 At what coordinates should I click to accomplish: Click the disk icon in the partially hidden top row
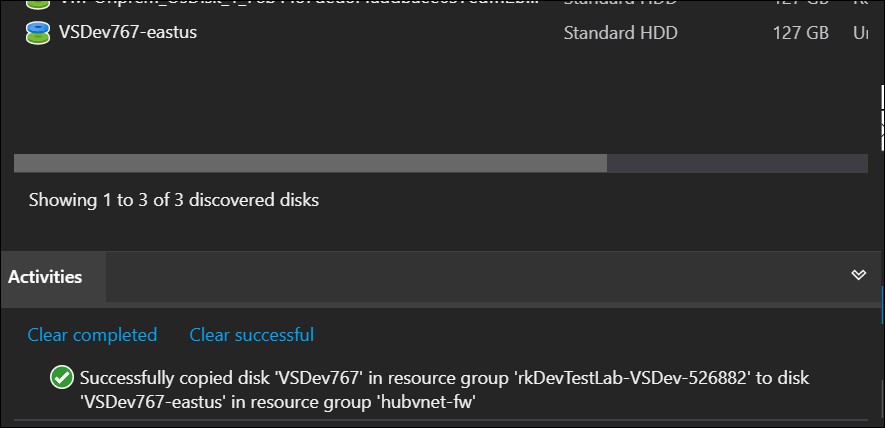coord(38,3)
